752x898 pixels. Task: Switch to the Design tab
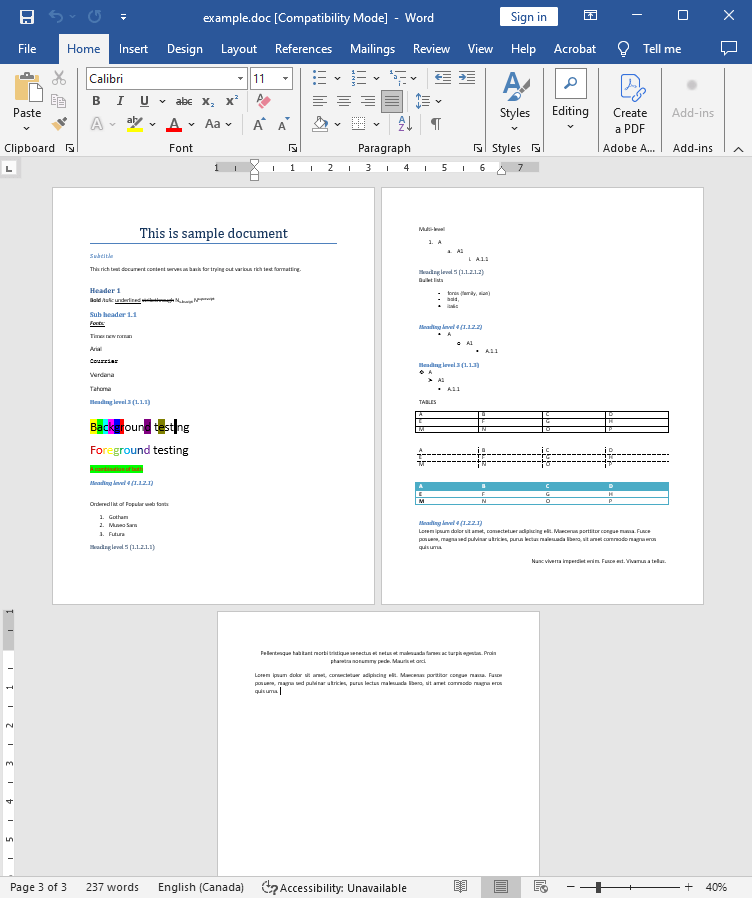[185, 49]
